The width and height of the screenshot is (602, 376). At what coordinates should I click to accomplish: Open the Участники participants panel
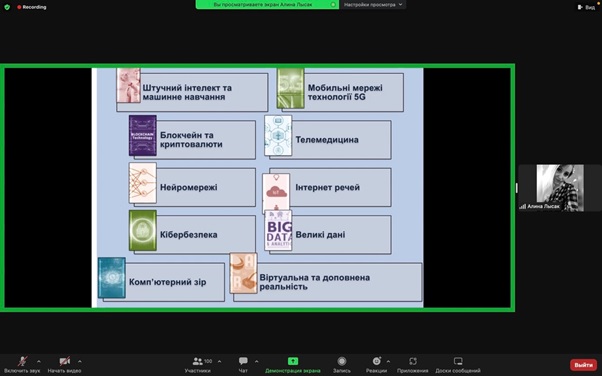click(198, 361)
